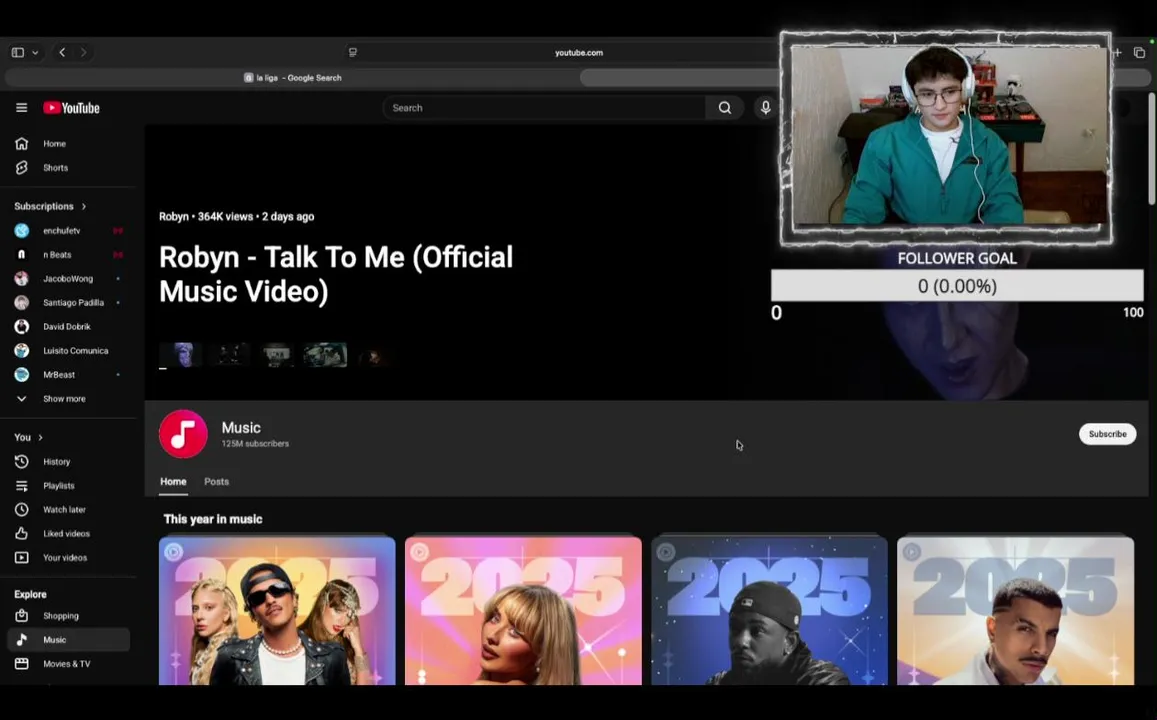Go back with Safari back arrow

(x=62, y=52)
